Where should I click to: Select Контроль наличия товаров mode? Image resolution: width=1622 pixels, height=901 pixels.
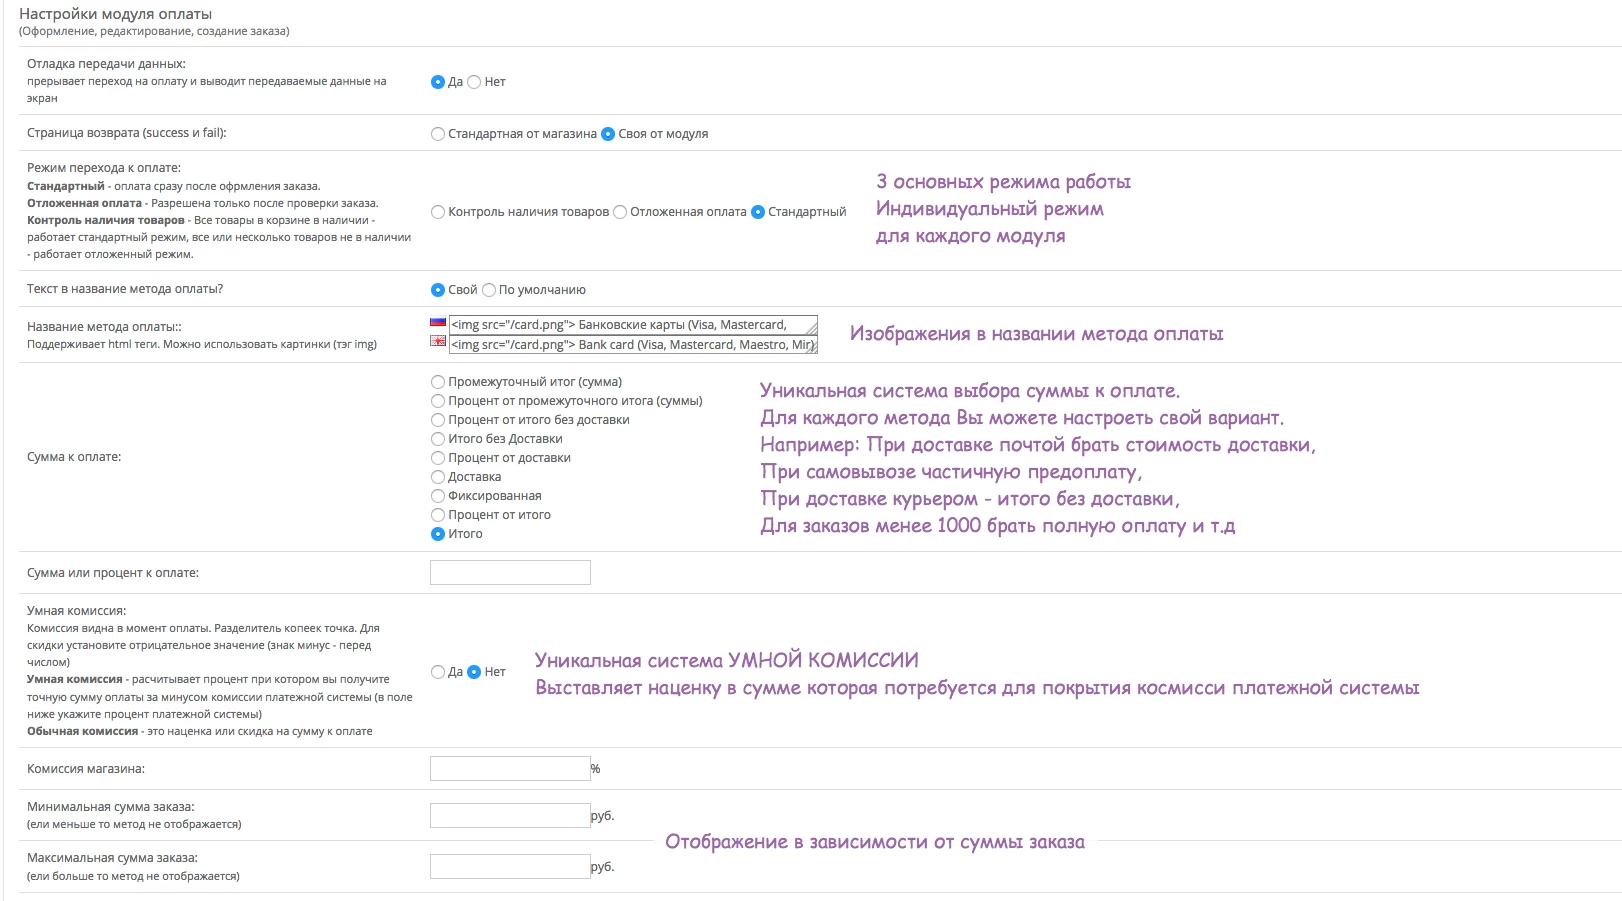pyautogui.click(x=437, y=212)
